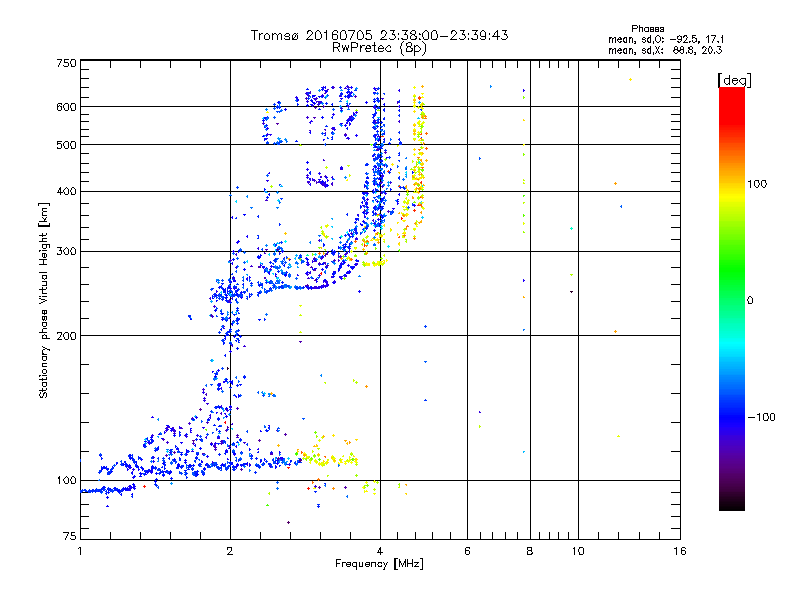Click the colorbar '-100' tick label
This screenshot has width=800, height=600.
point(761,417)
